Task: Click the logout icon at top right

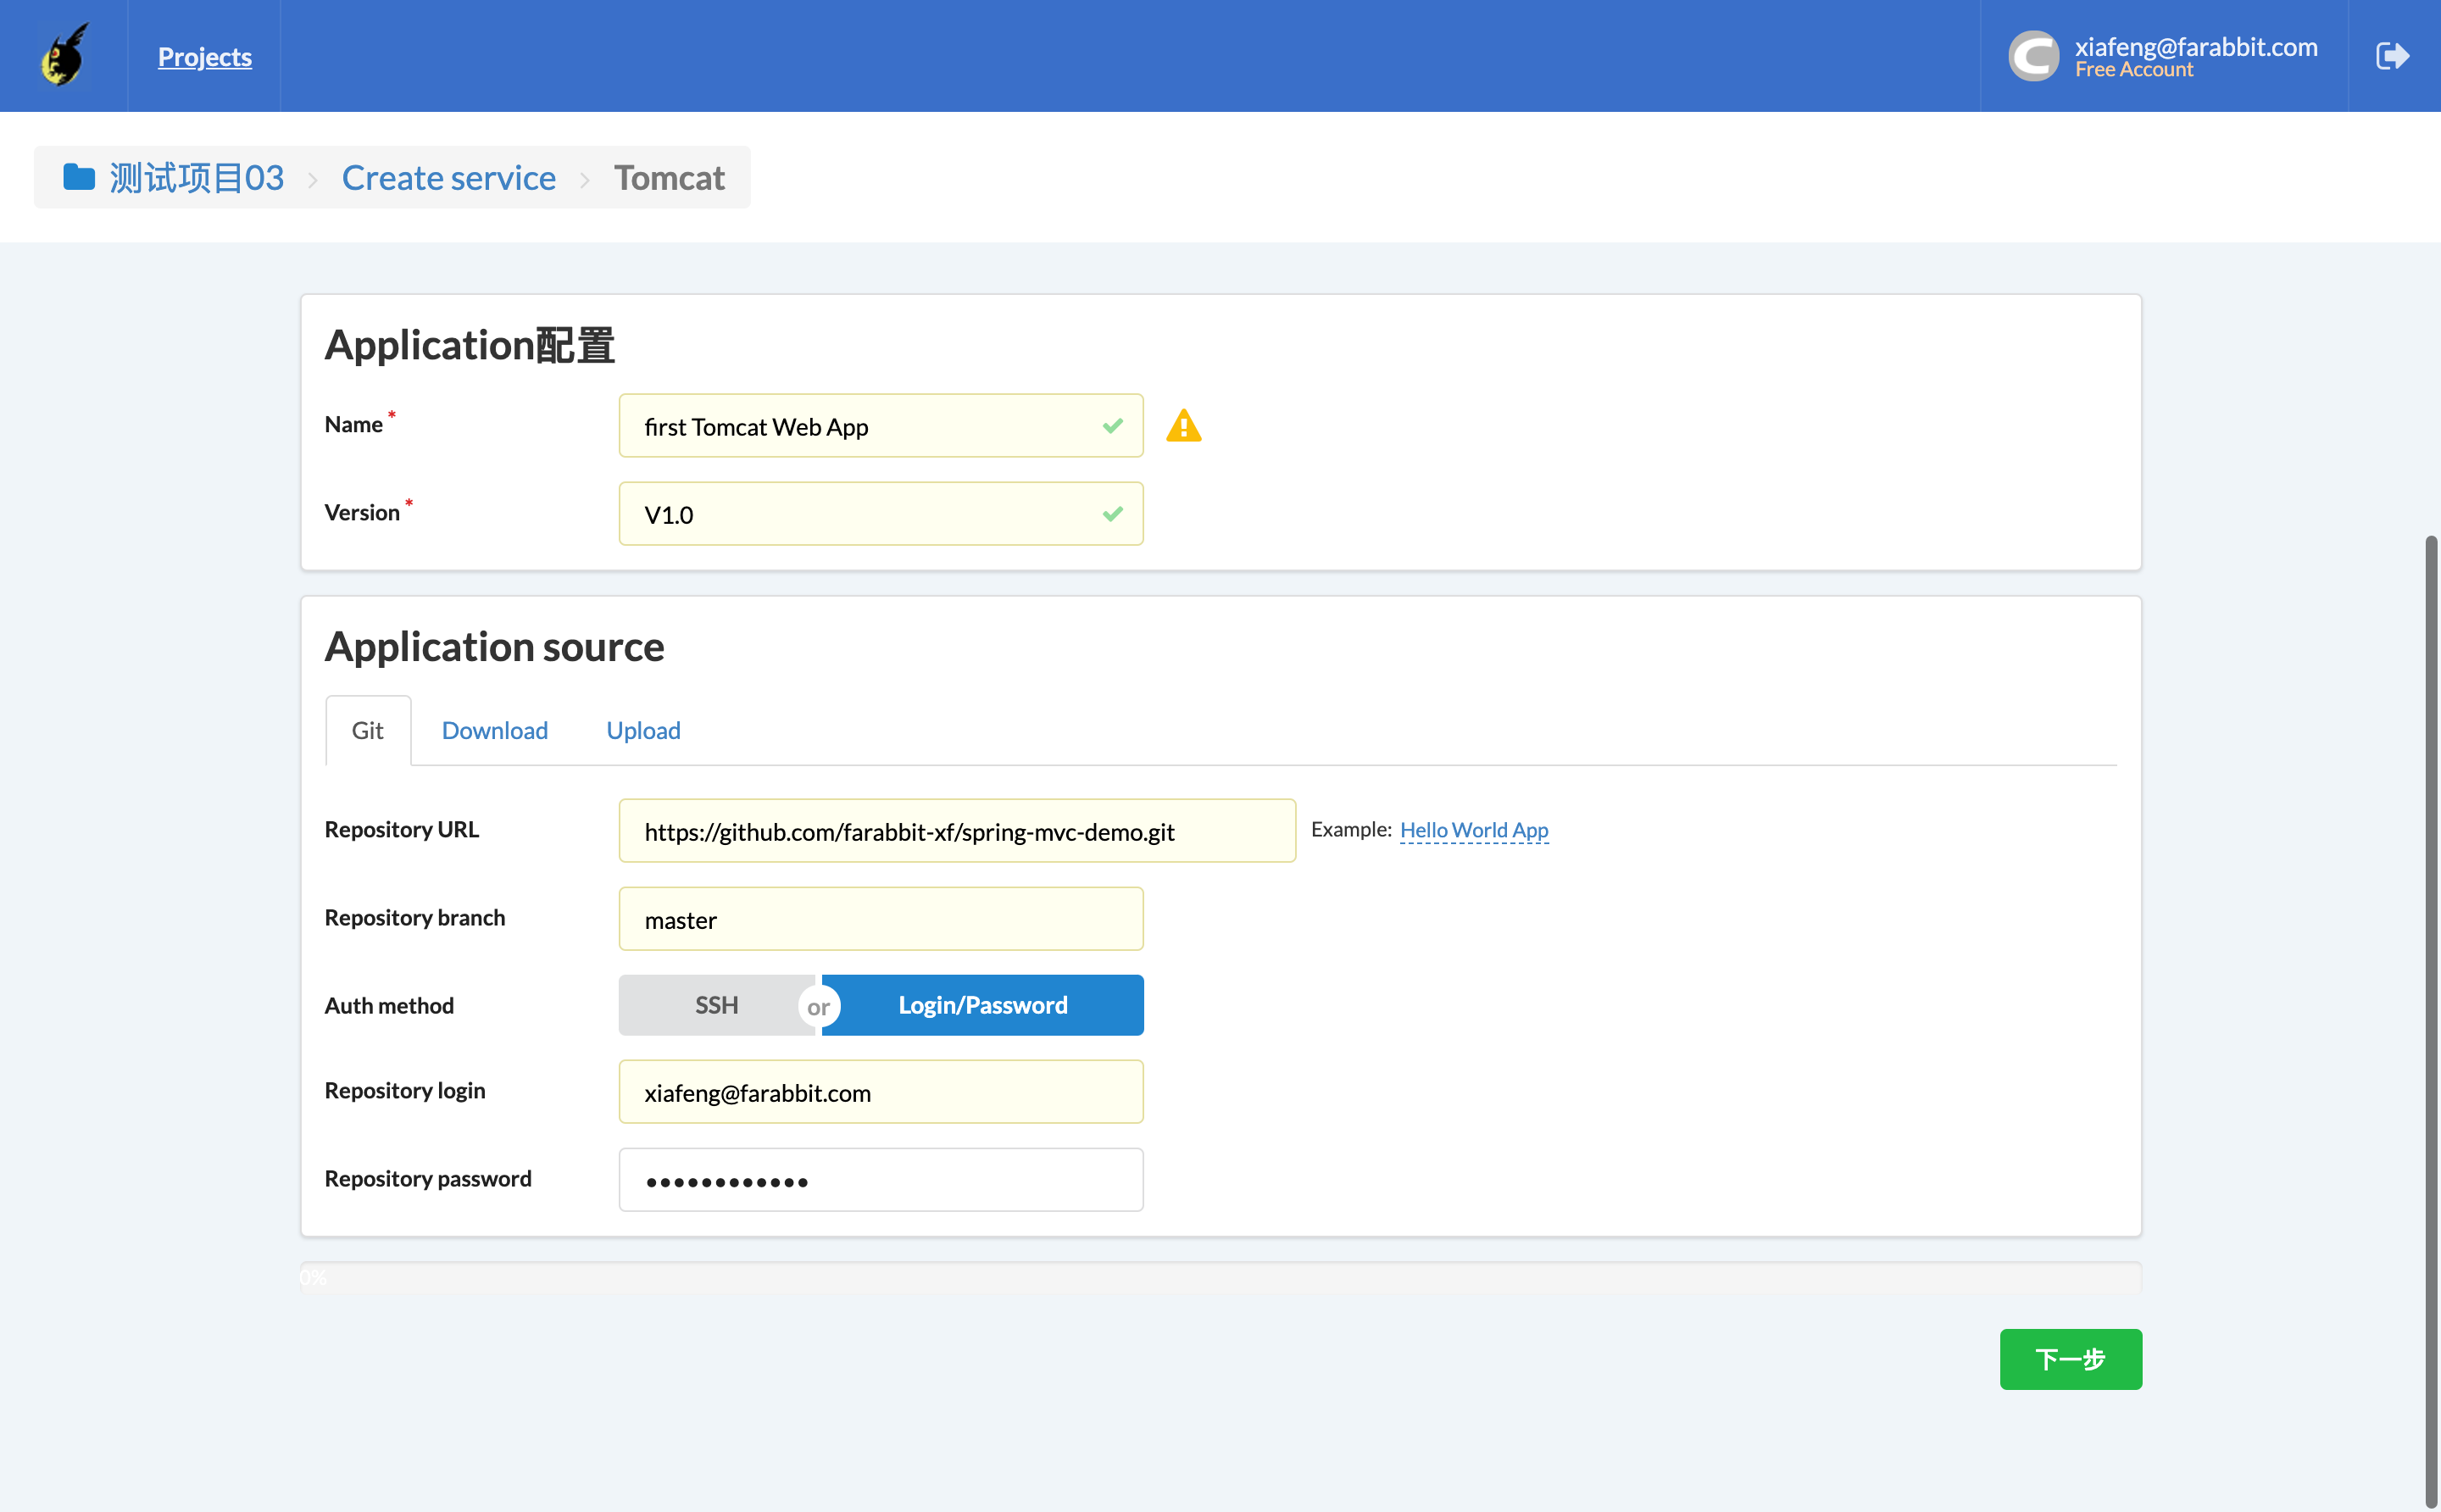Action: pyautogui.click(x=2392, y=55)
